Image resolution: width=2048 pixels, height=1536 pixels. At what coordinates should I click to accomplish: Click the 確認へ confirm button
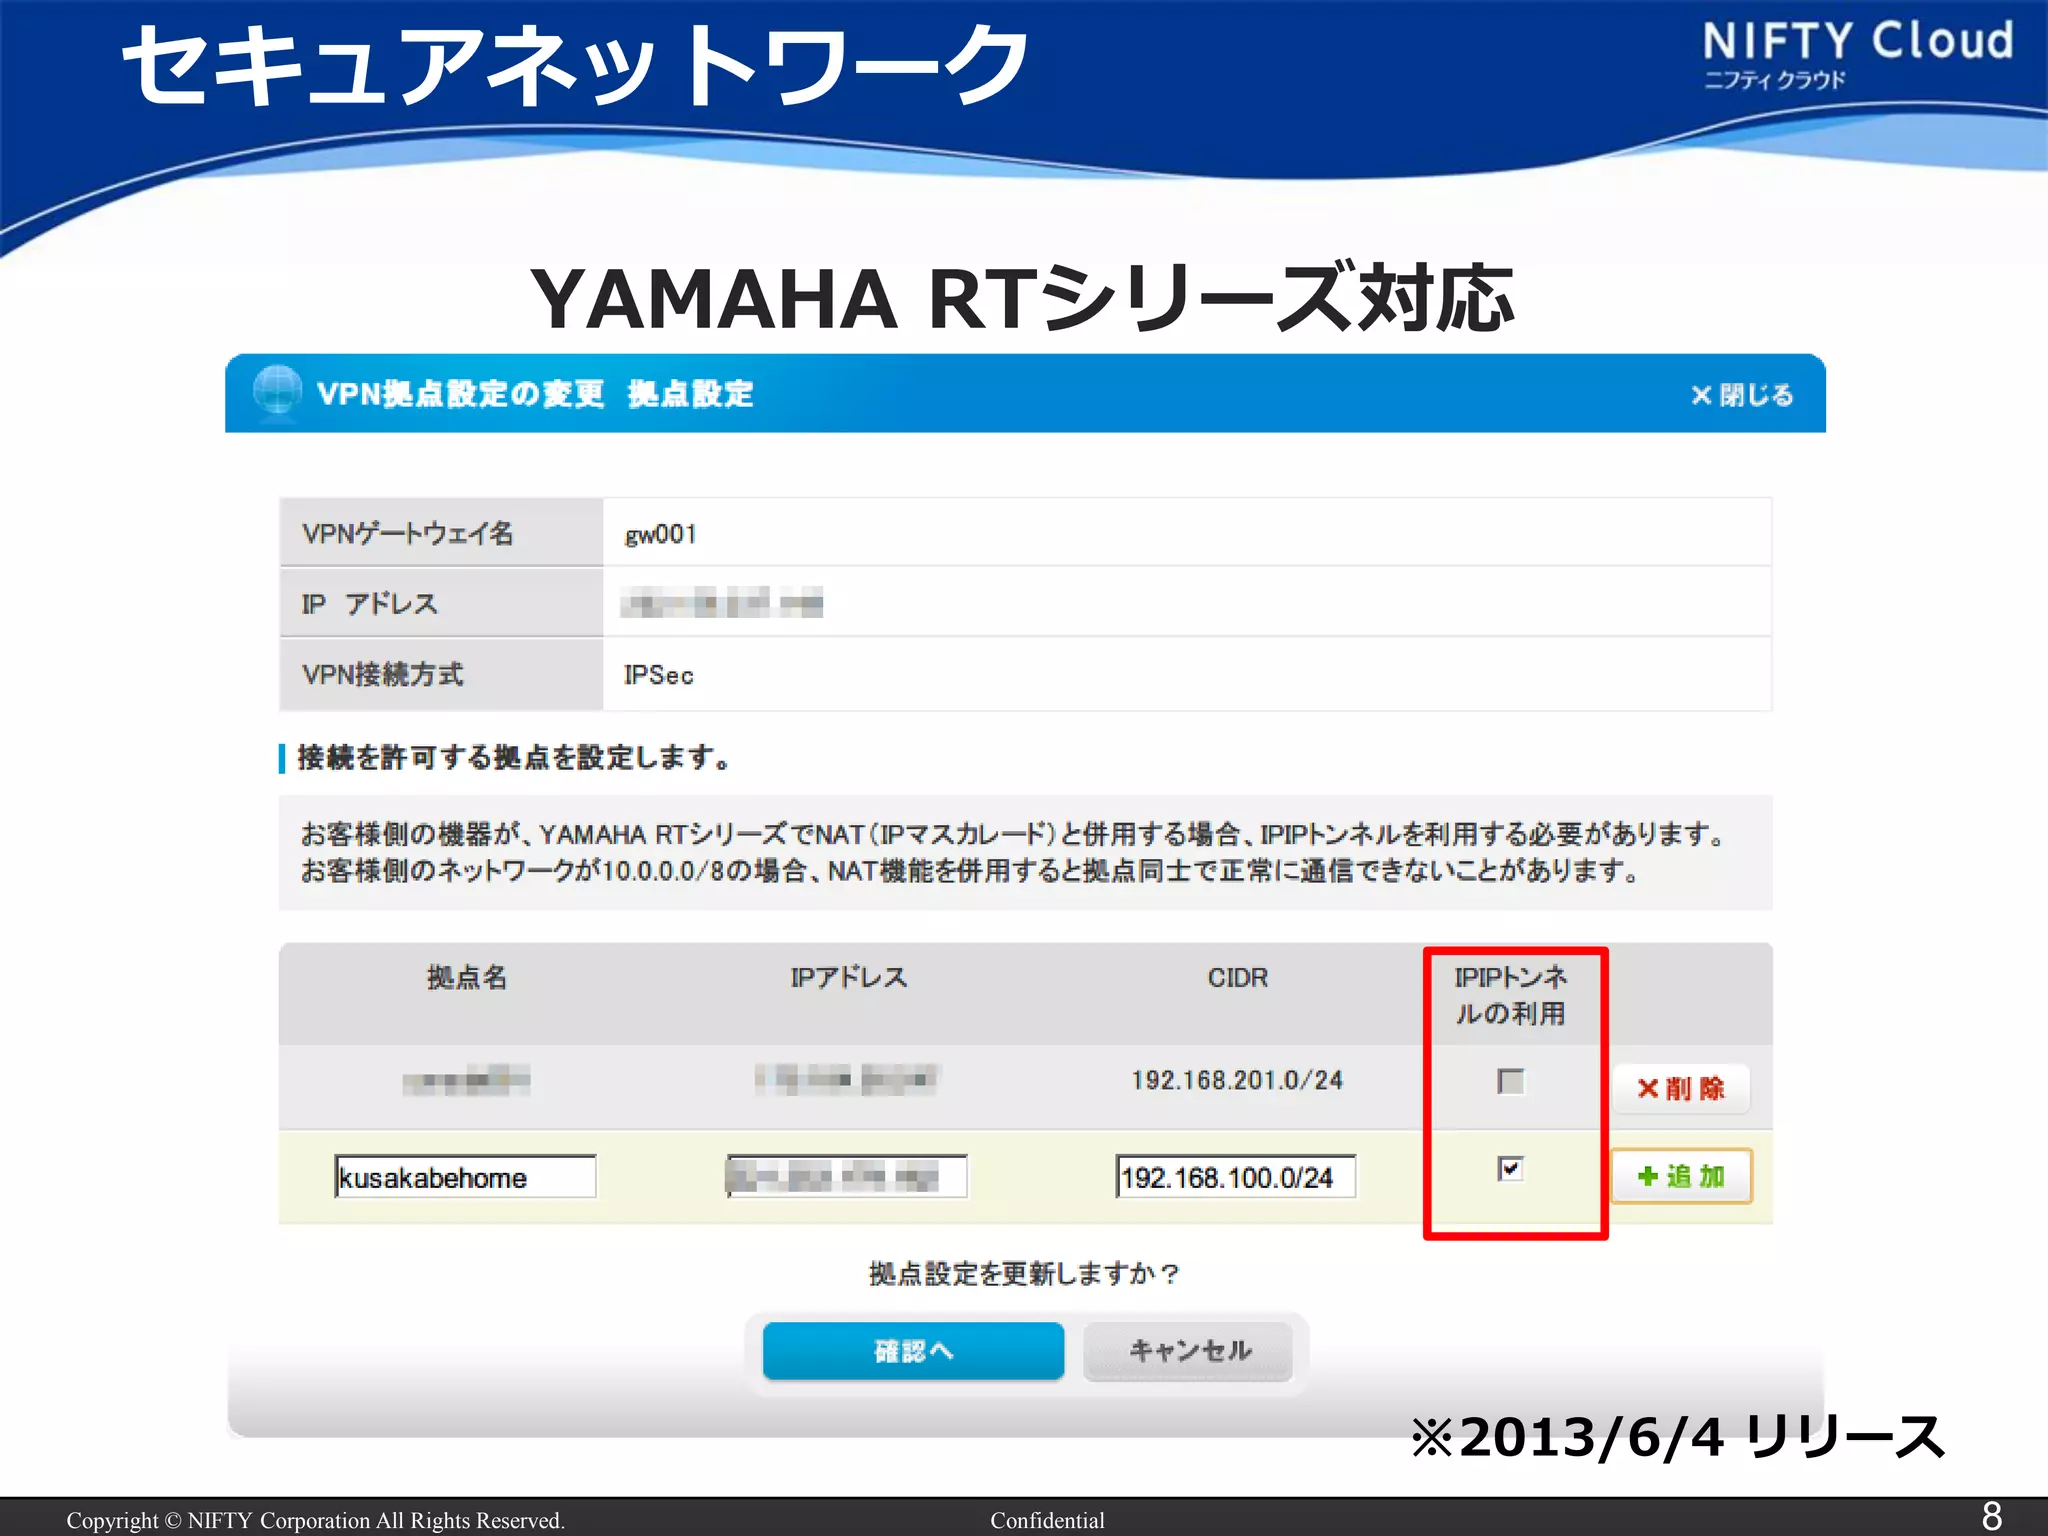click(x=913, y=1351)
